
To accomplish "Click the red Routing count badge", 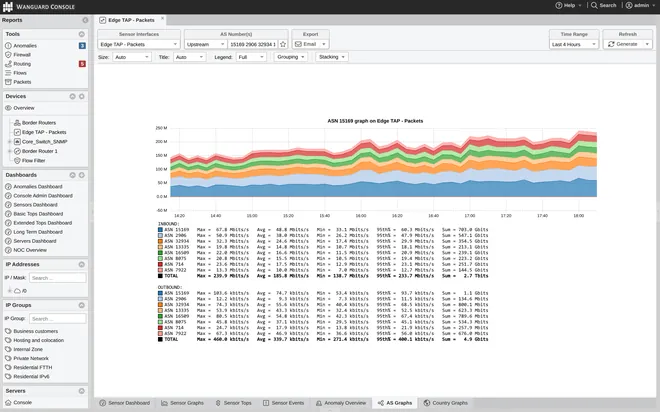I will click(82, 64).
